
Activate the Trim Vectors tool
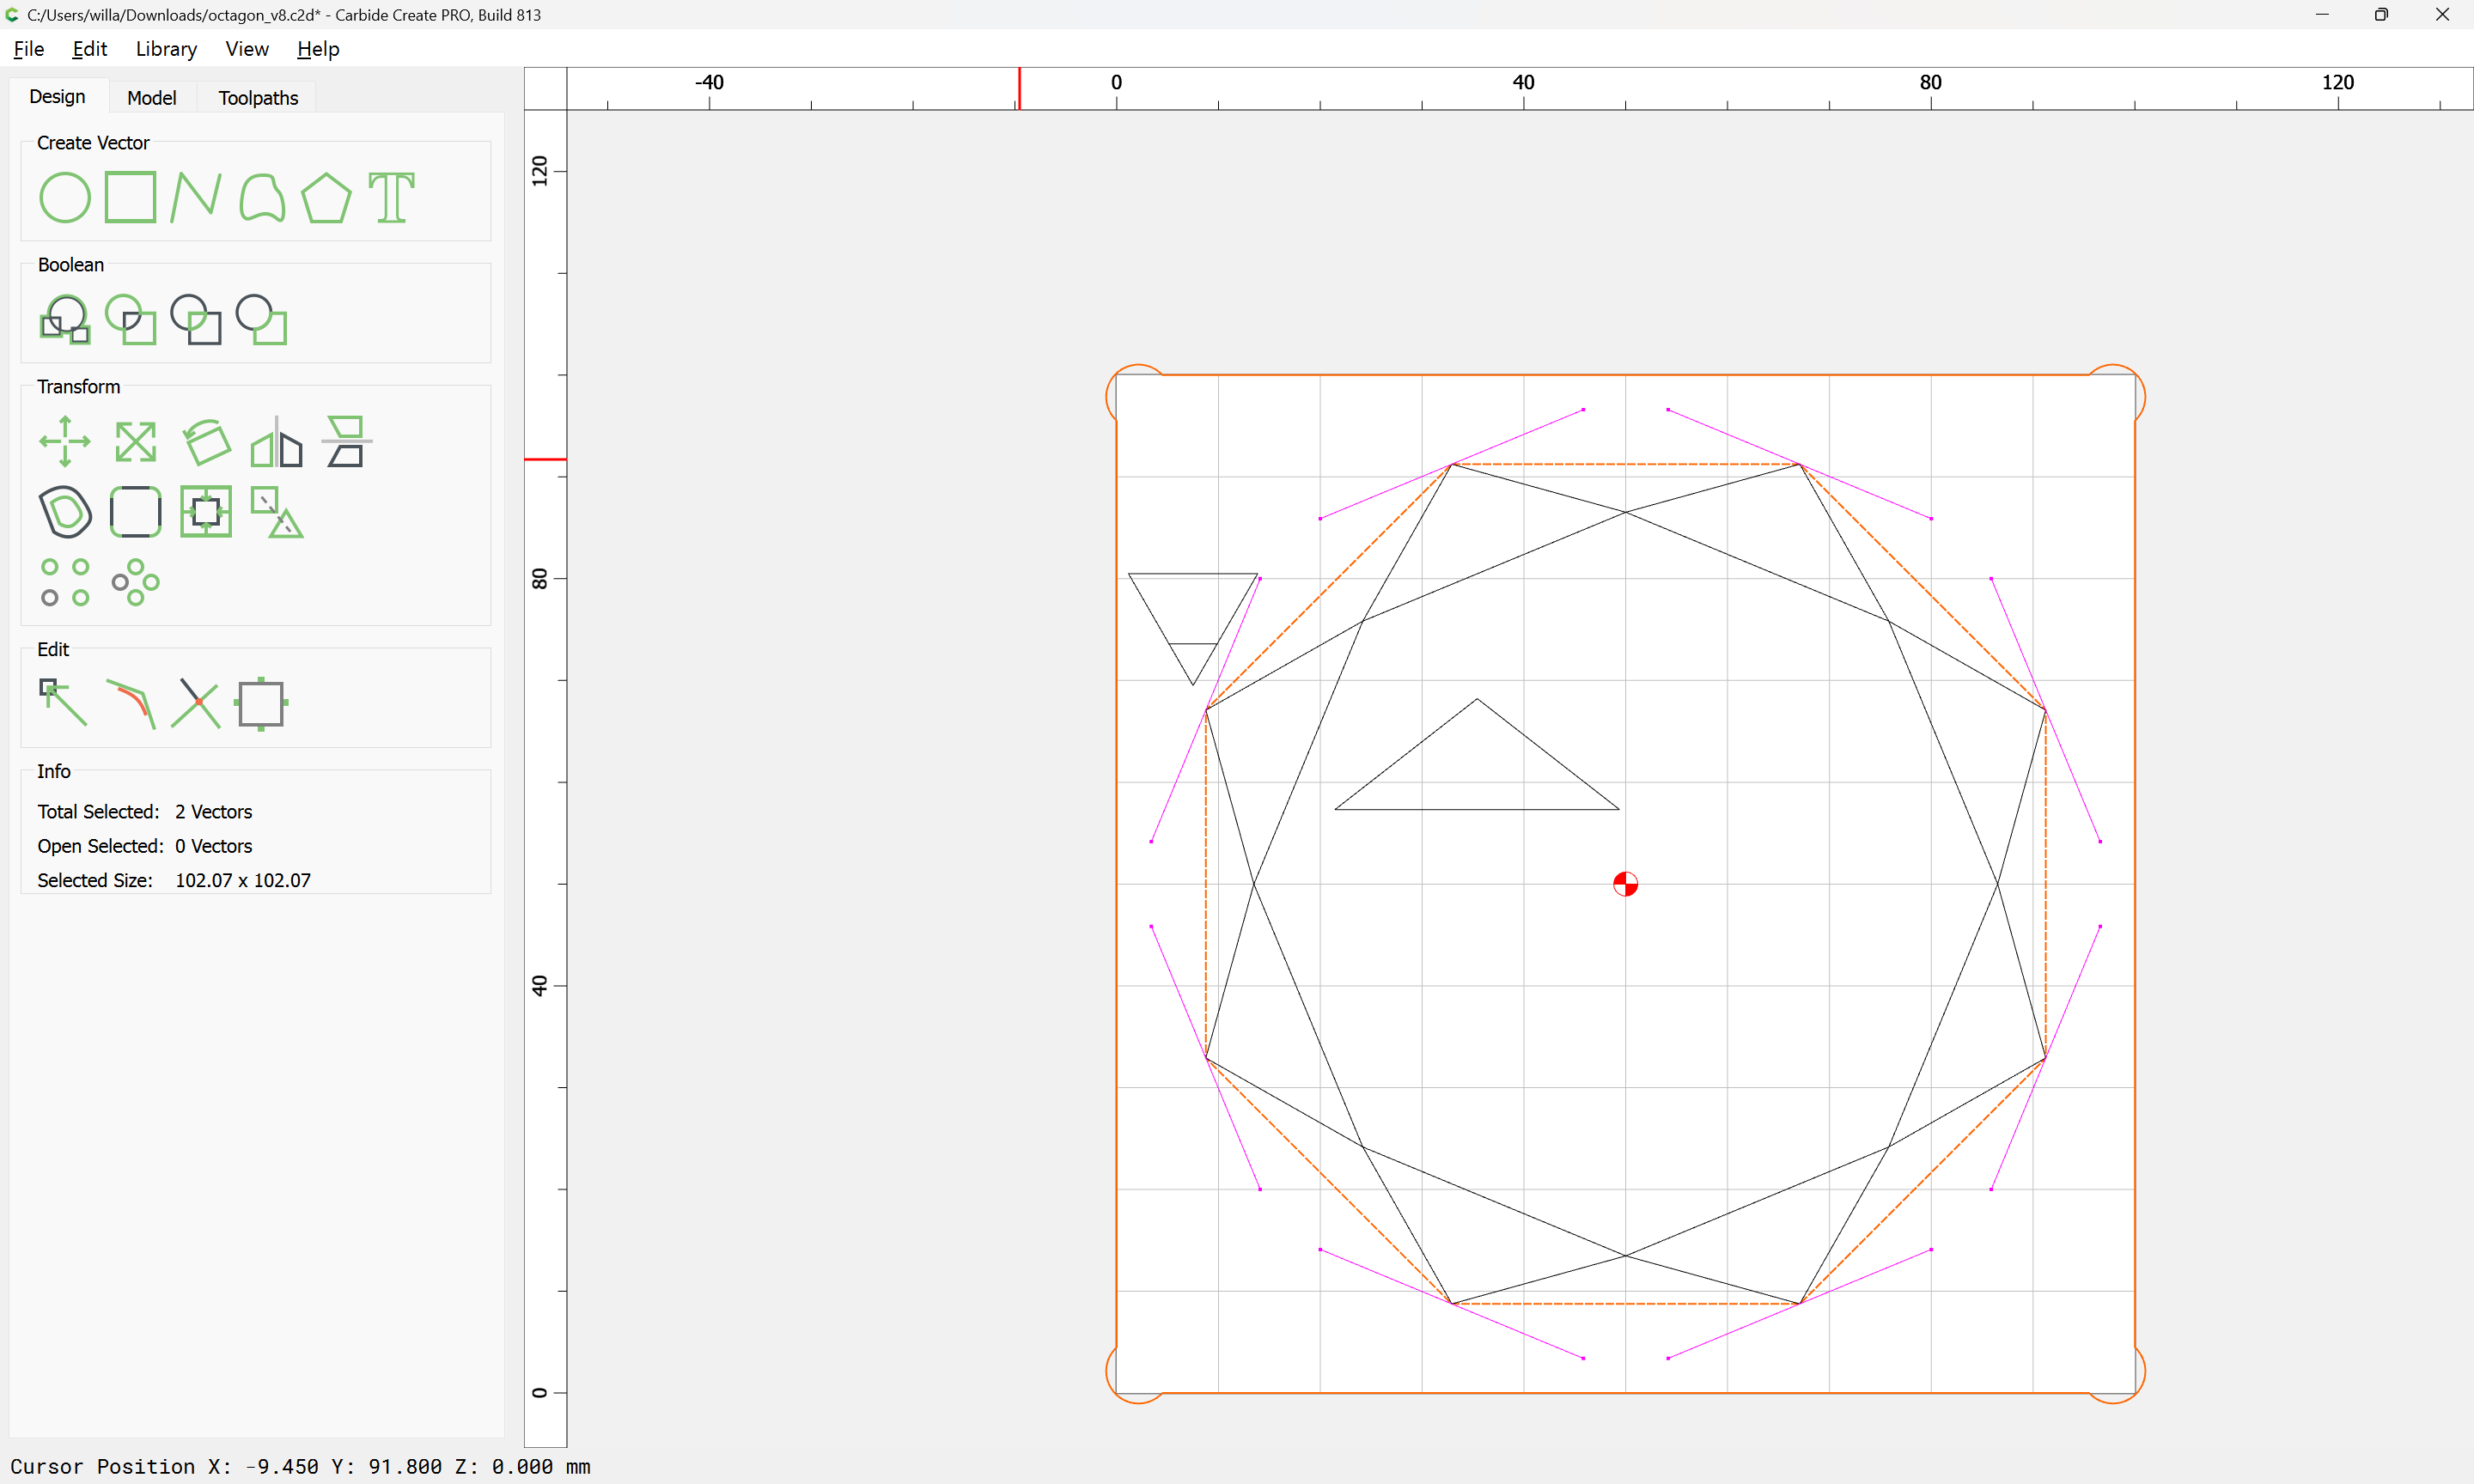pyautogui.click(x=130, y=703)
